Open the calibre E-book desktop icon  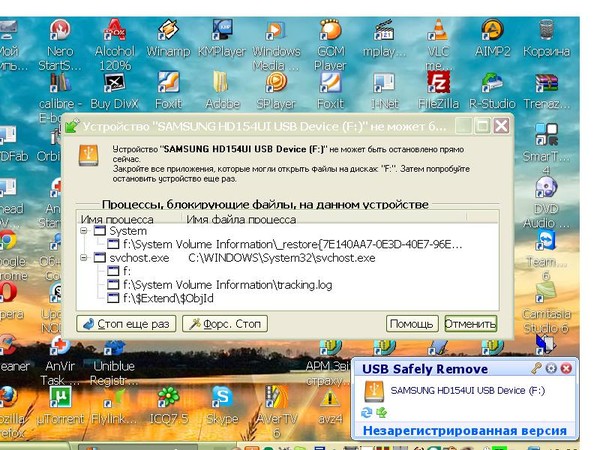click(60, 92)
